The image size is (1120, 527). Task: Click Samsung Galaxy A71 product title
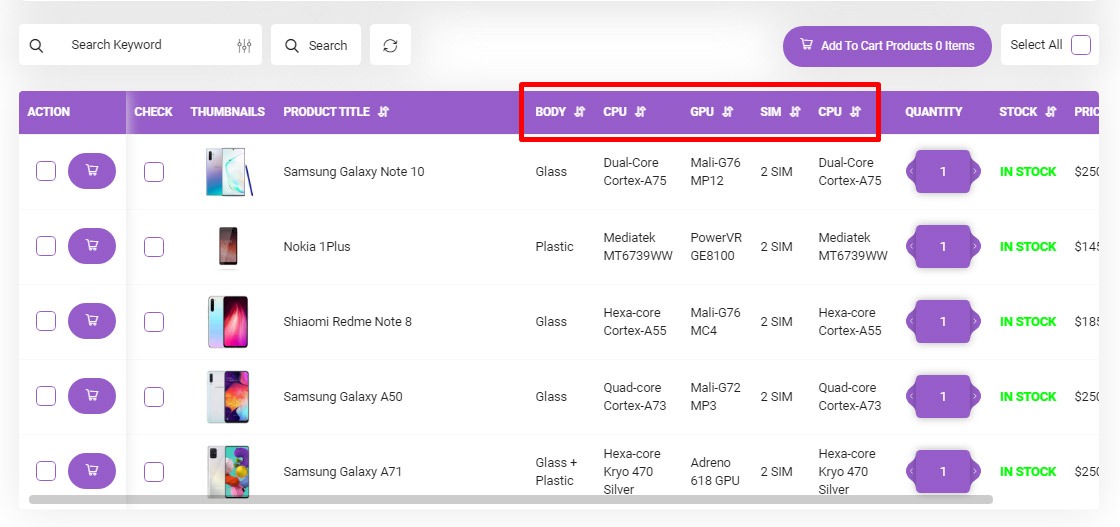pyautogui.click(x=342, y=471)
